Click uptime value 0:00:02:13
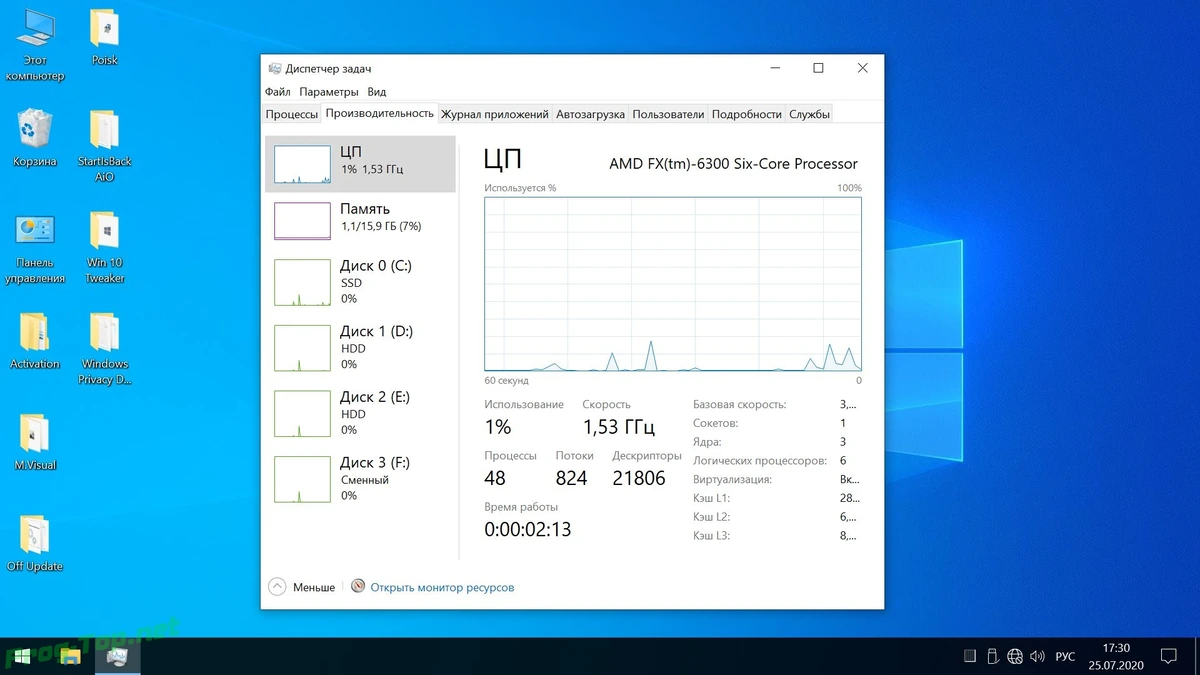 click(528, 529)
